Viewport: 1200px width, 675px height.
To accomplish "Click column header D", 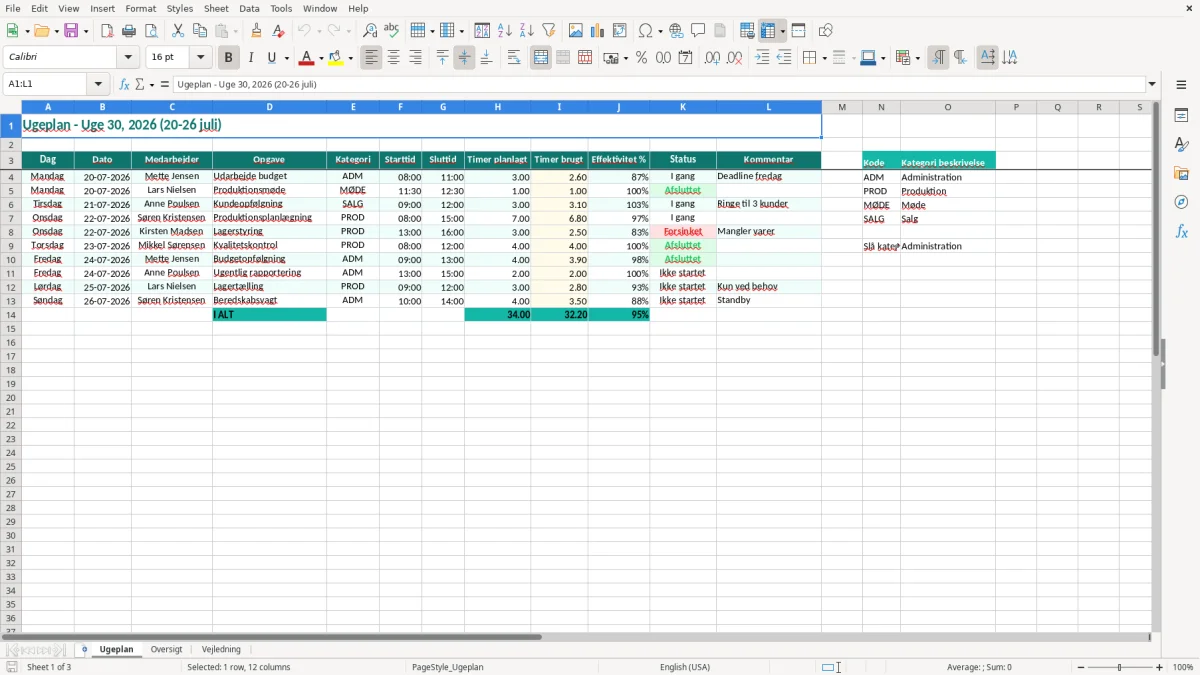I will pyautogui.click(x=269, y=107).
